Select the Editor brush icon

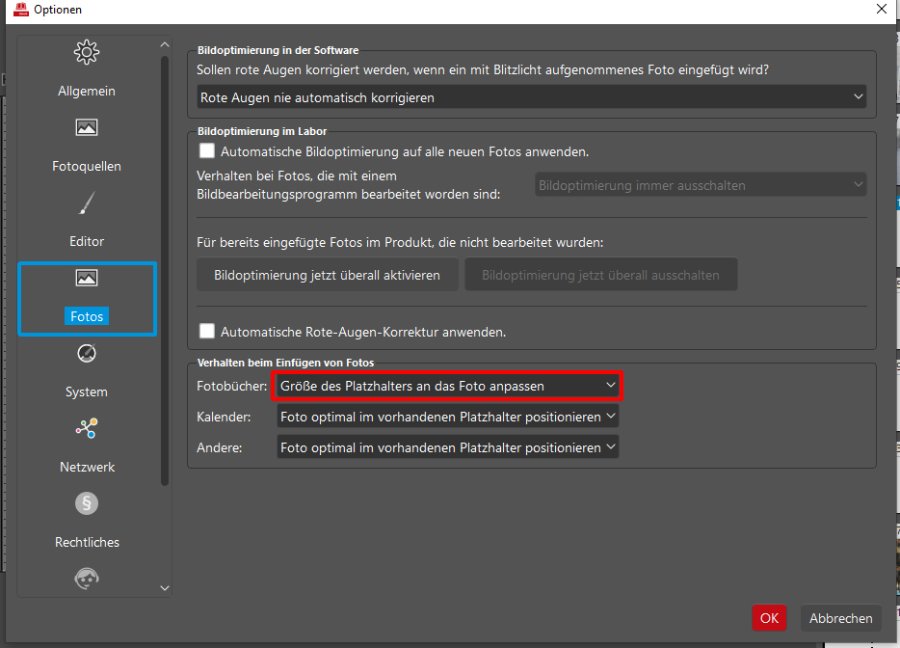pyautogui.click(x=87, y=204)
